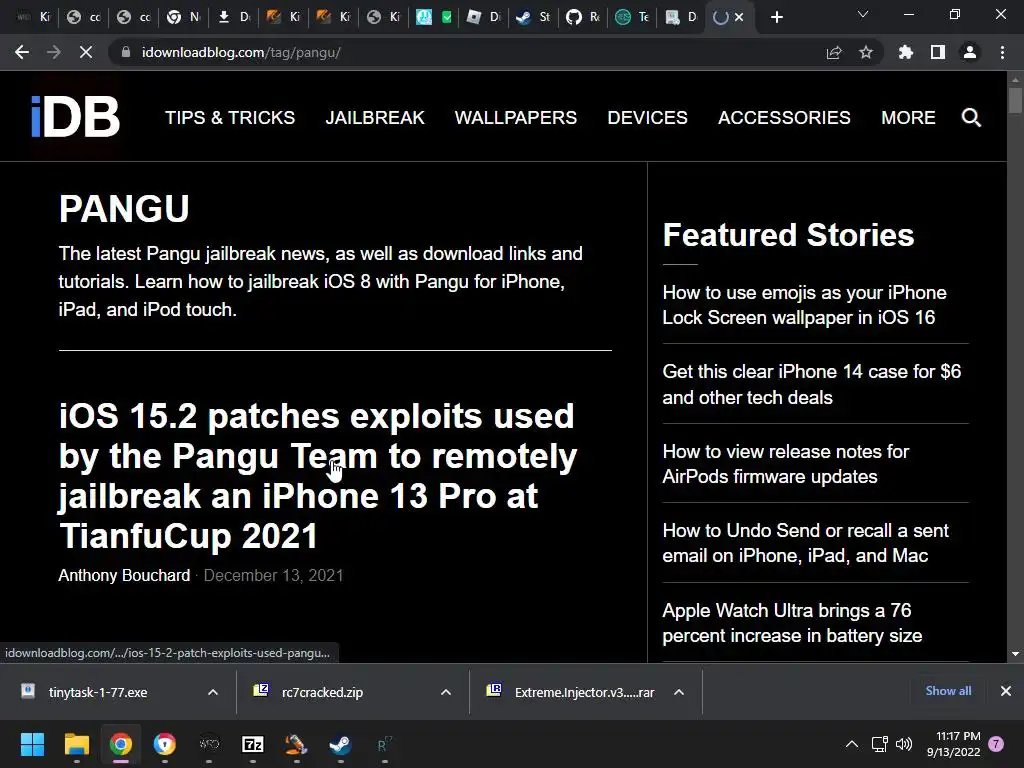Open AirPods firmware release notes story
Image resolution: width=1024 pixels, height=768 pixels.
(786, 464)
